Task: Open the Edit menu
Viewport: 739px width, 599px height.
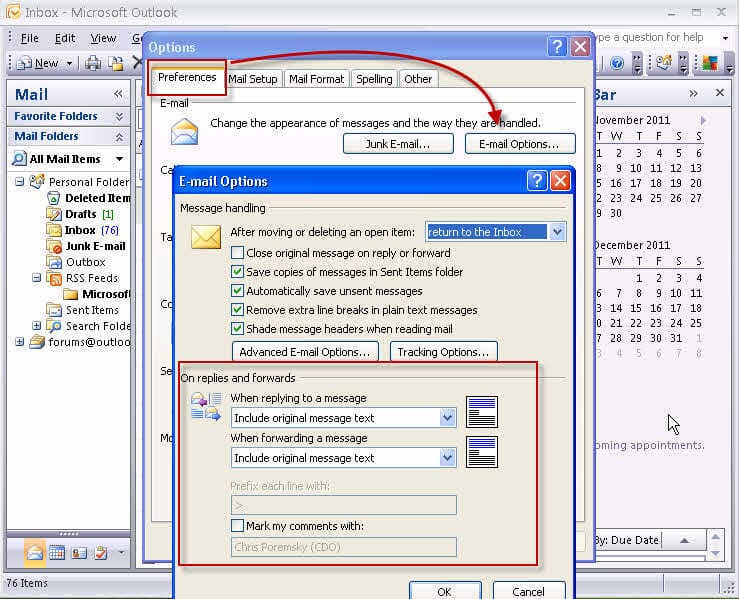Action: [65, 38]
